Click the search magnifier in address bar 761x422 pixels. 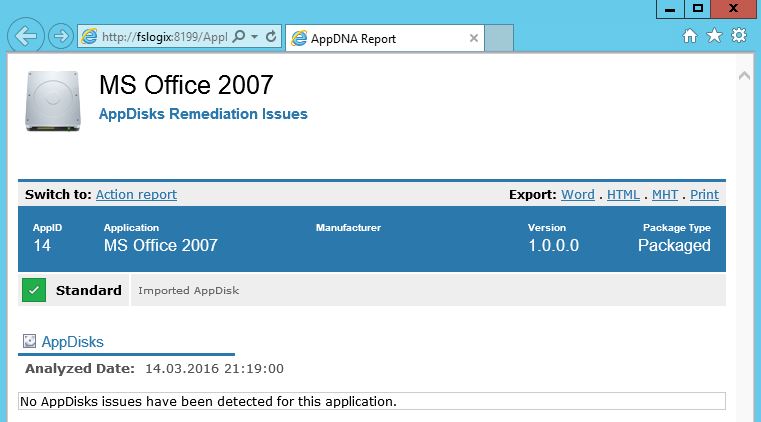click(238, 38)
